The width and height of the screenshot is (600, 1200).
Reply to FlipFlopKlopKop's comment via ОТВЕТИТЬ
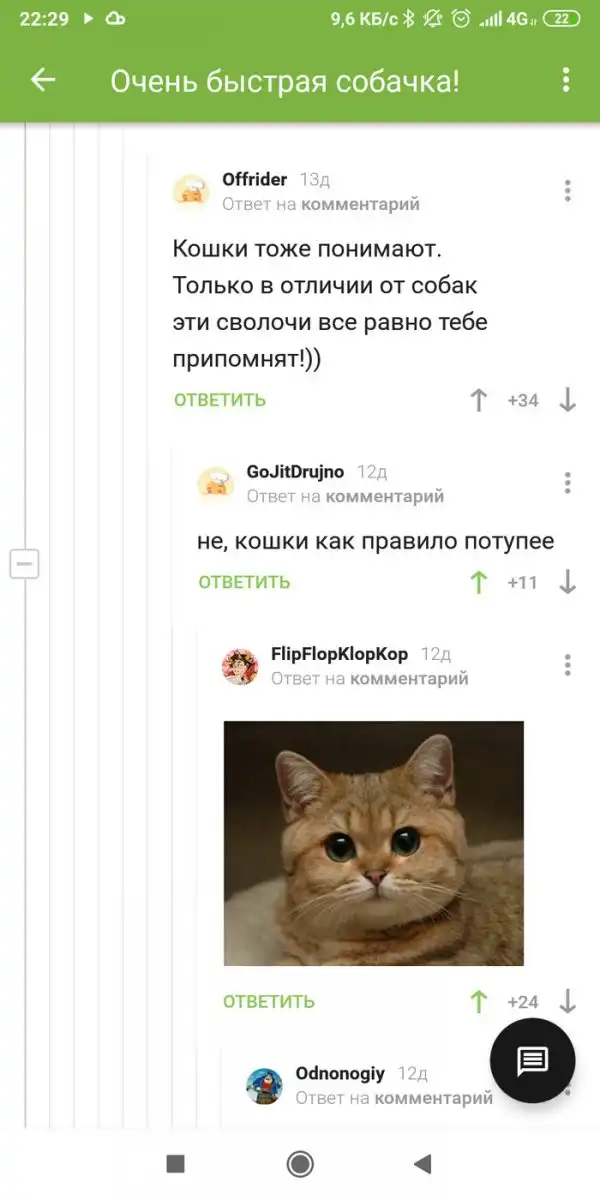(x=269, y=1001)
